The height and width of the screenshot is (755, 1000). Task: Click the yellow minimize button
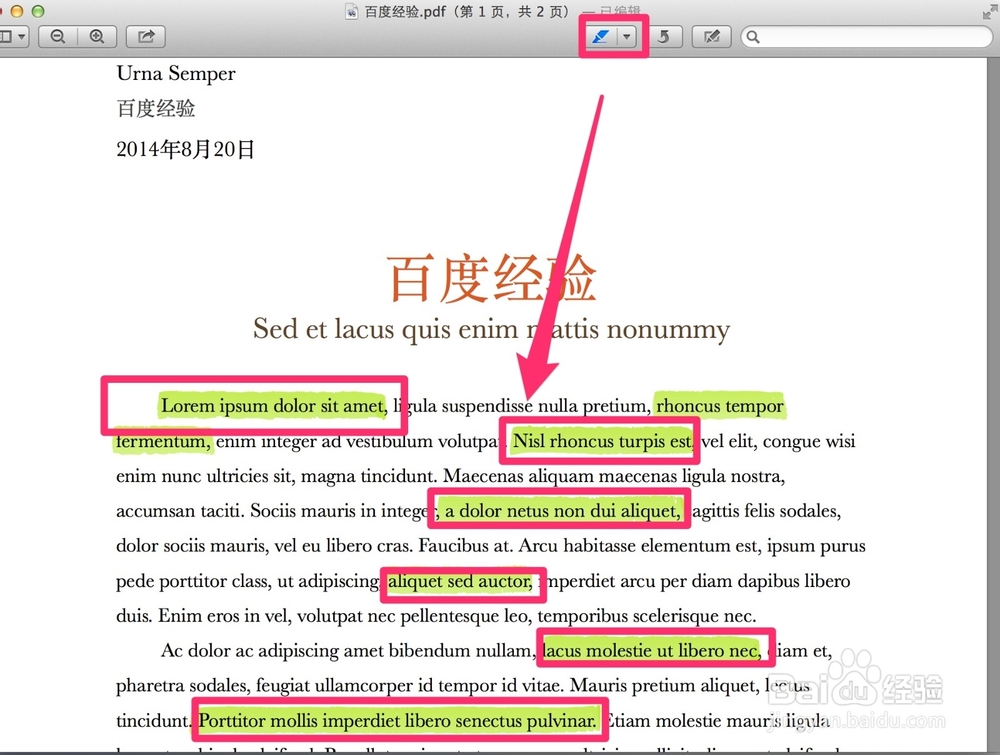[x=17, y=11]
